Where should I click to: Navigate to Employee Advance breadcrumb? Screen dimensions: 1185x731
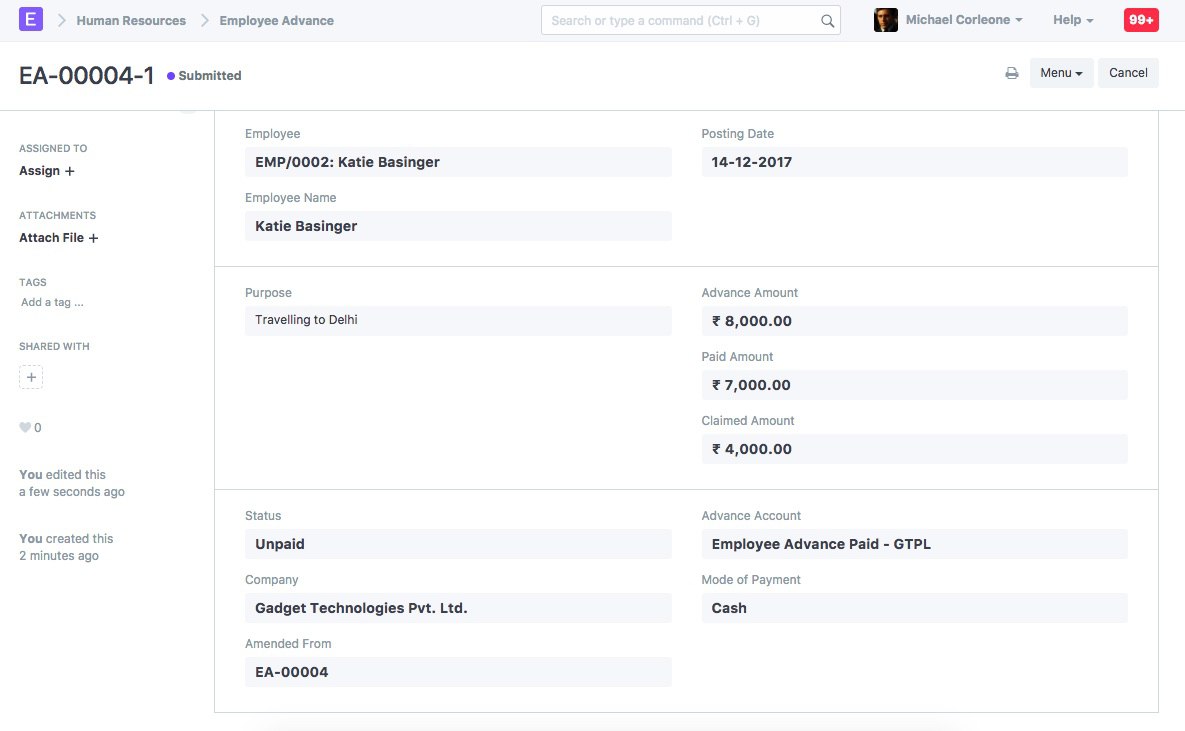point(277,21)
